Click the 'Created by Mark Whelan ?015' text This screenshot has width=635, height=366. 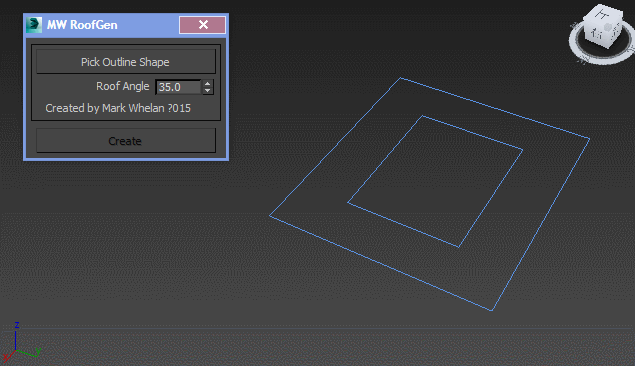[118, 108]
